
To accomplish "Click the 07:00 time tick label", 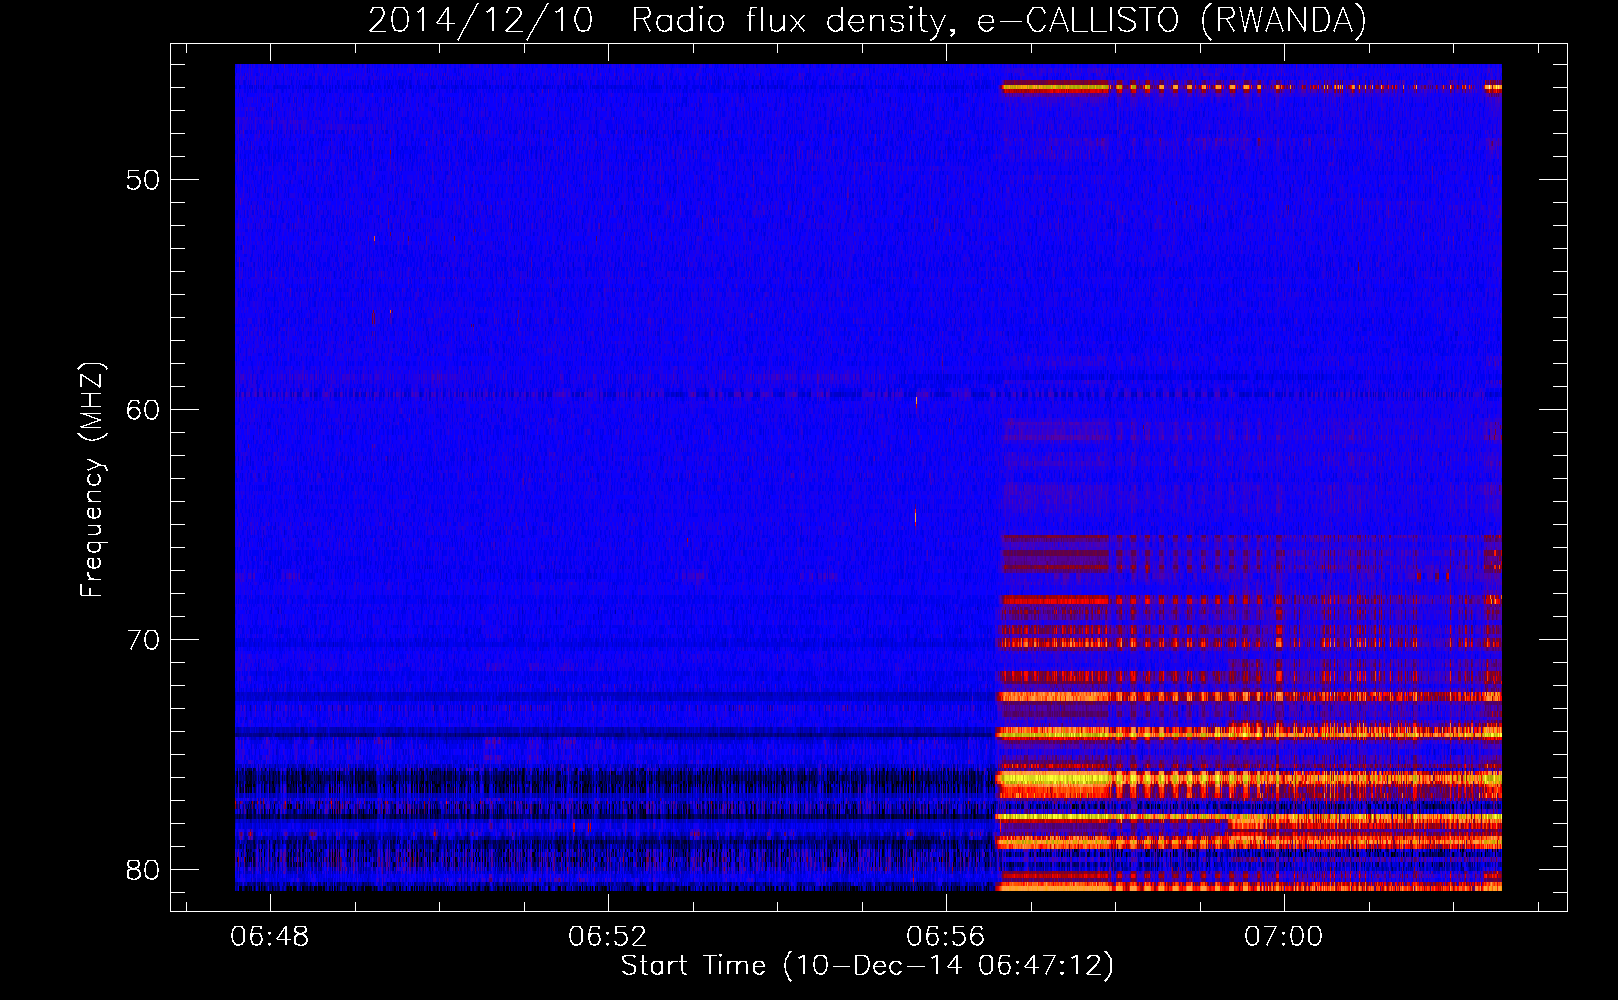I will point(1284,937).
